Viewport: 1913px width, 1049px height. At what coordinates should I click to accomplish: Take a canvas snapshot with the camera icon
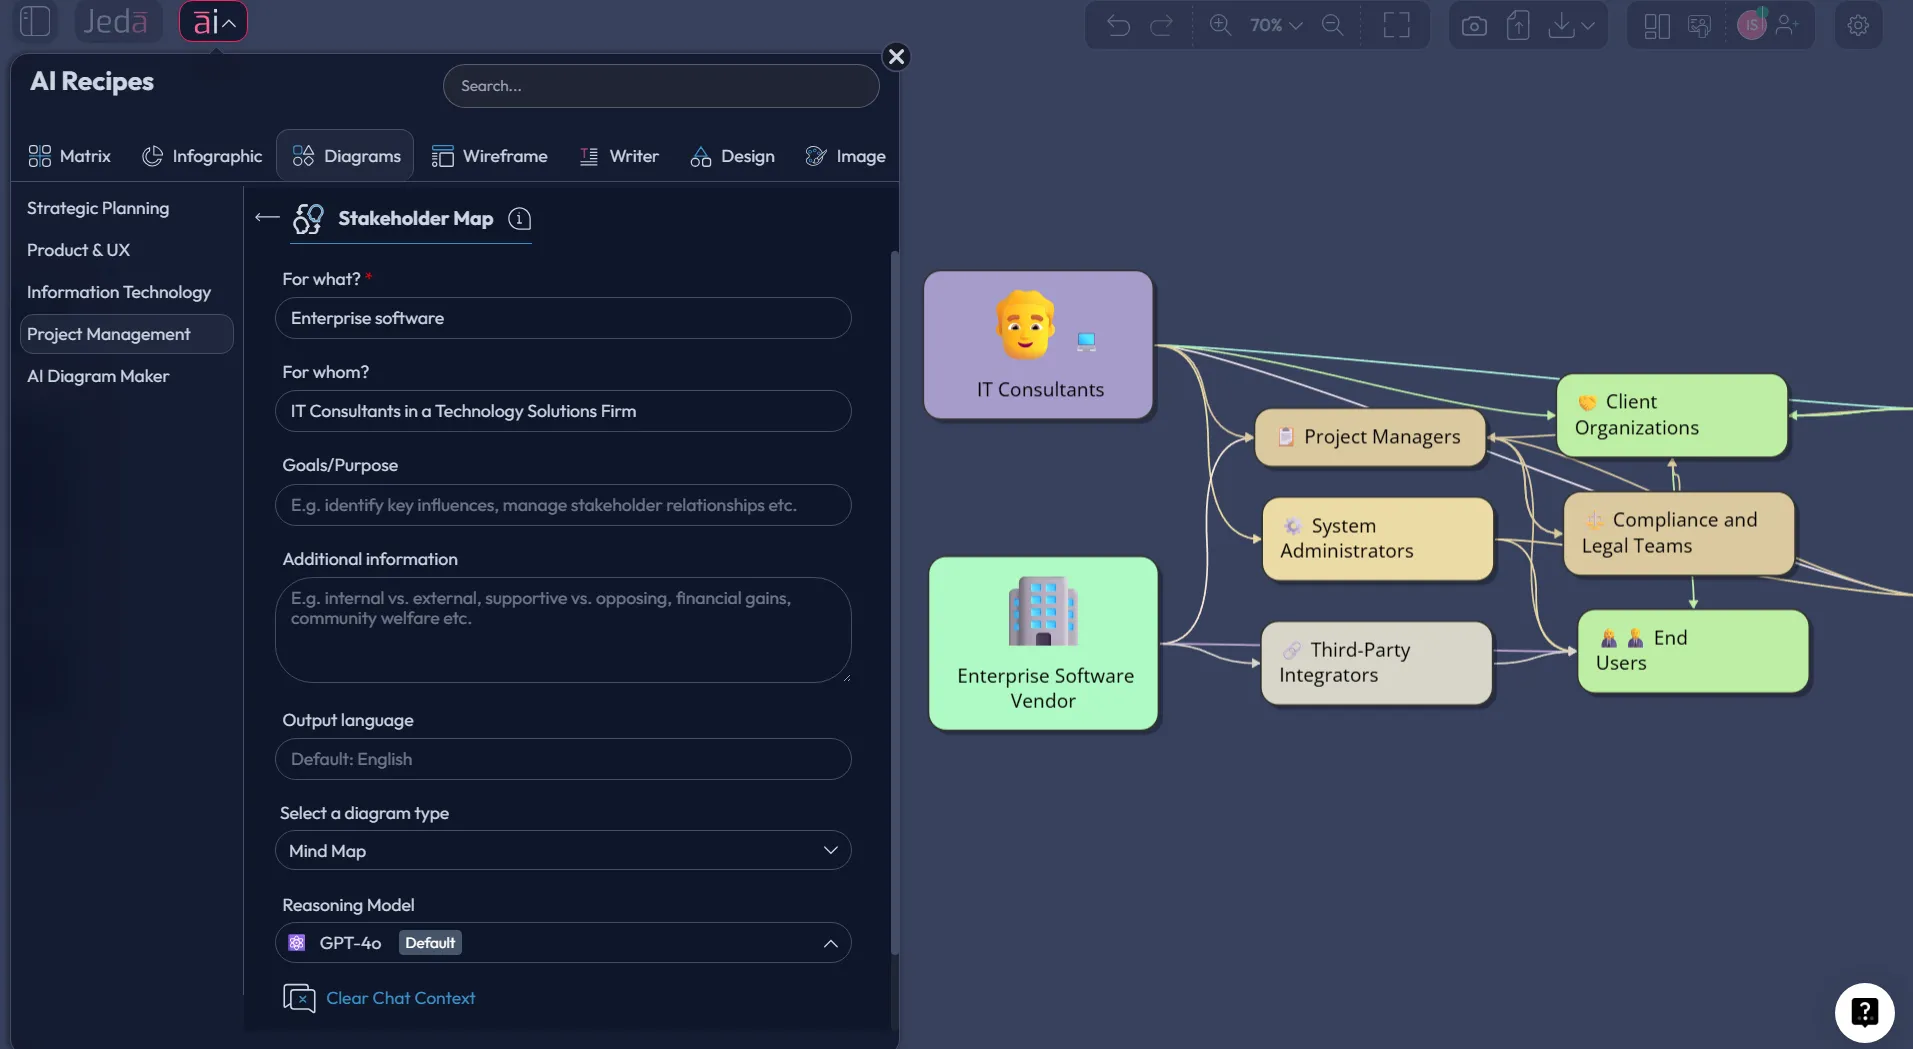coord(1473,25)
